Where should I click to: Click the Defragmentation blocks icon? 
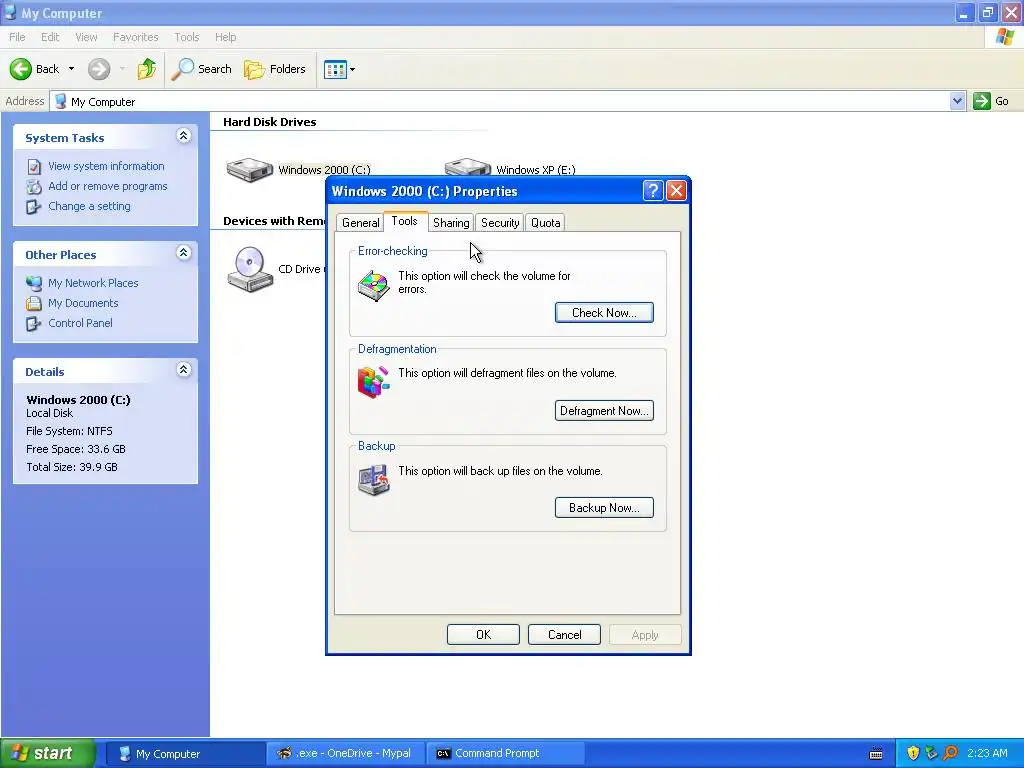374,382
